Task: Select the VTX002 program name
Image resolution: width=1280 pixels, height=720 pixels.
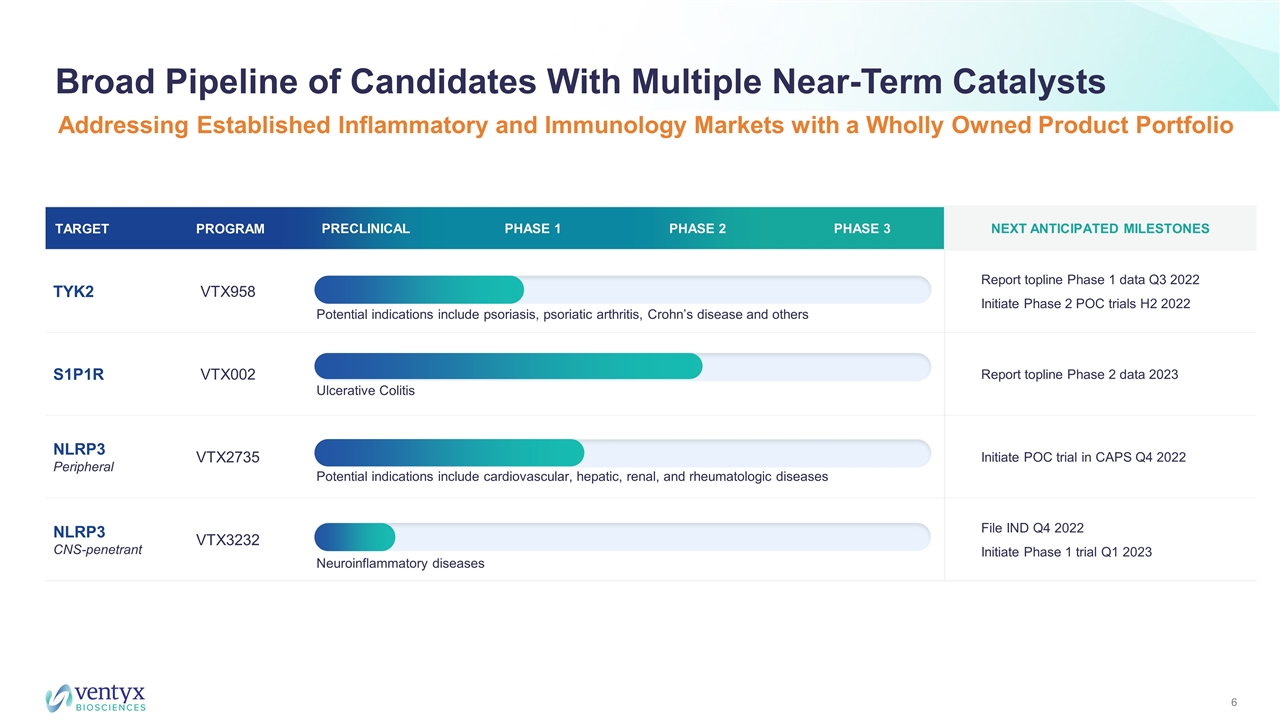Action: tap(227, 374)
